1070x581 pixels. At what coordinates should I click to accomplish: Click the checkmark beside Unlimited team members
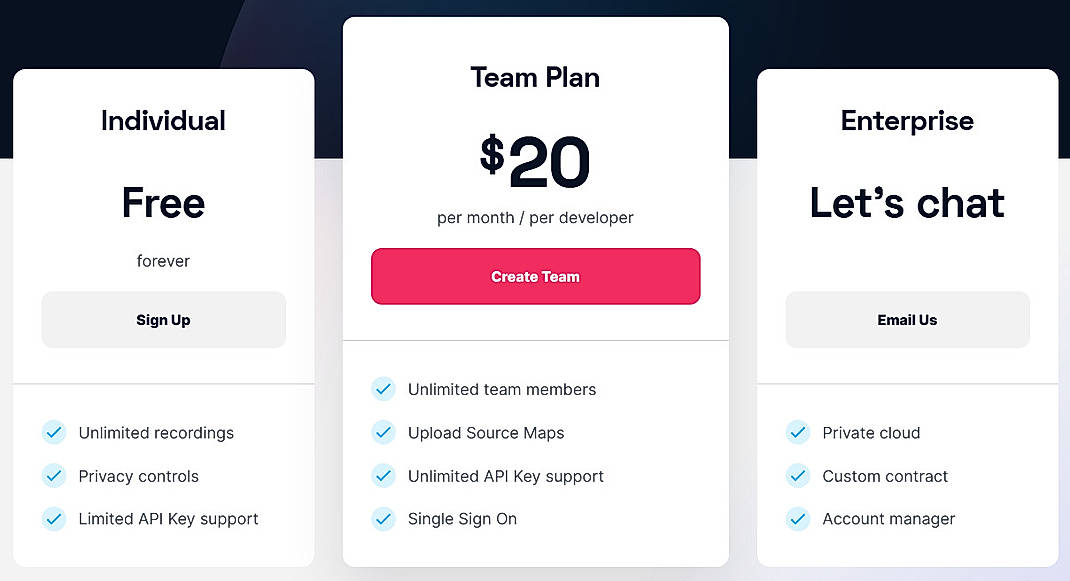tap(383, 389)
